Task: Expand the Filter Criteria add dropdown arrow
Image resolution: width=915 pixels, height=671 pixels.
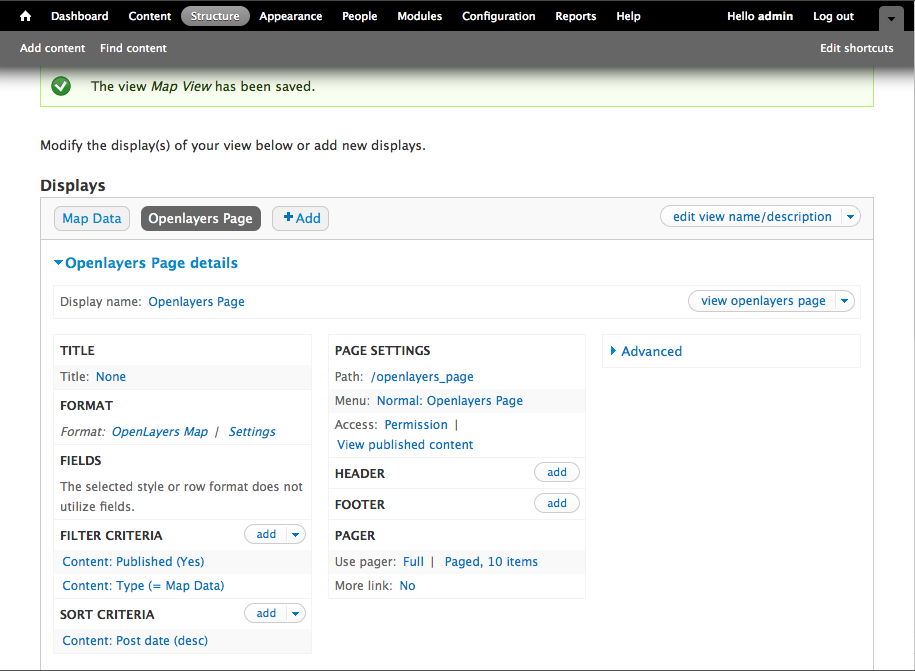Action: pyautogui.click(x=295, y=535)
